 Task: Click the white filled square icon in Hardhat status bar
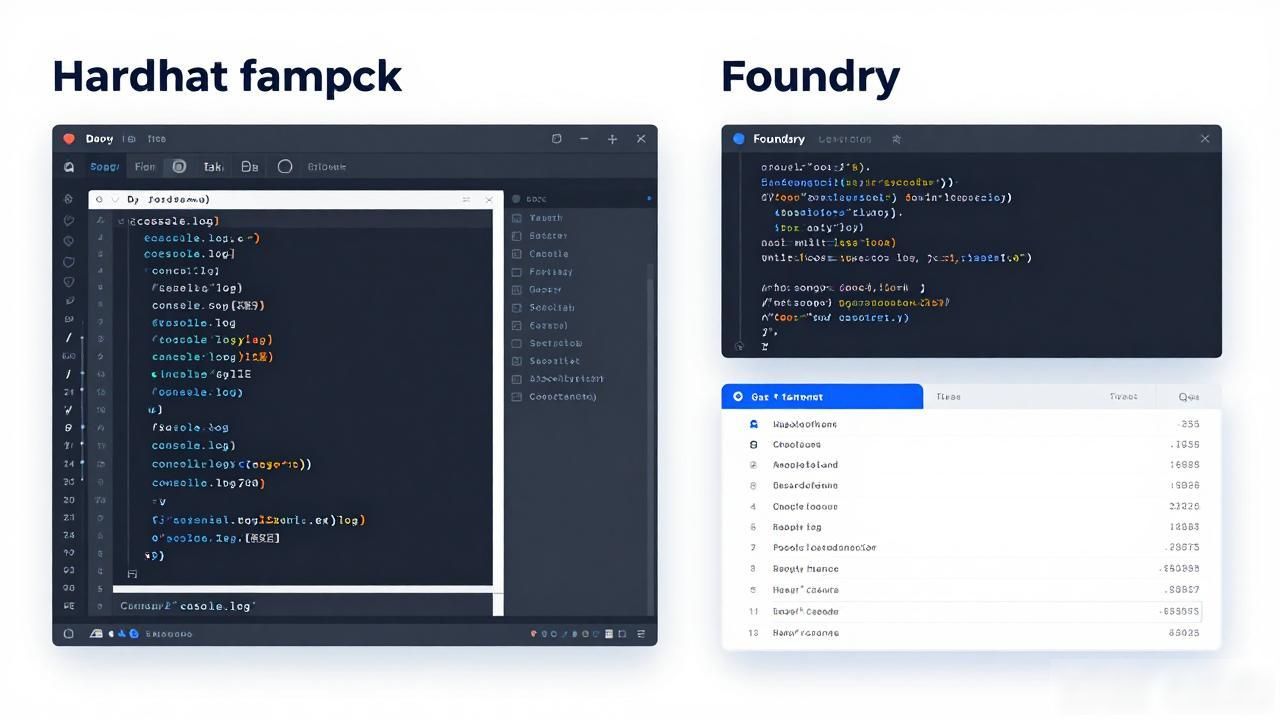click(x=609, y=633)
